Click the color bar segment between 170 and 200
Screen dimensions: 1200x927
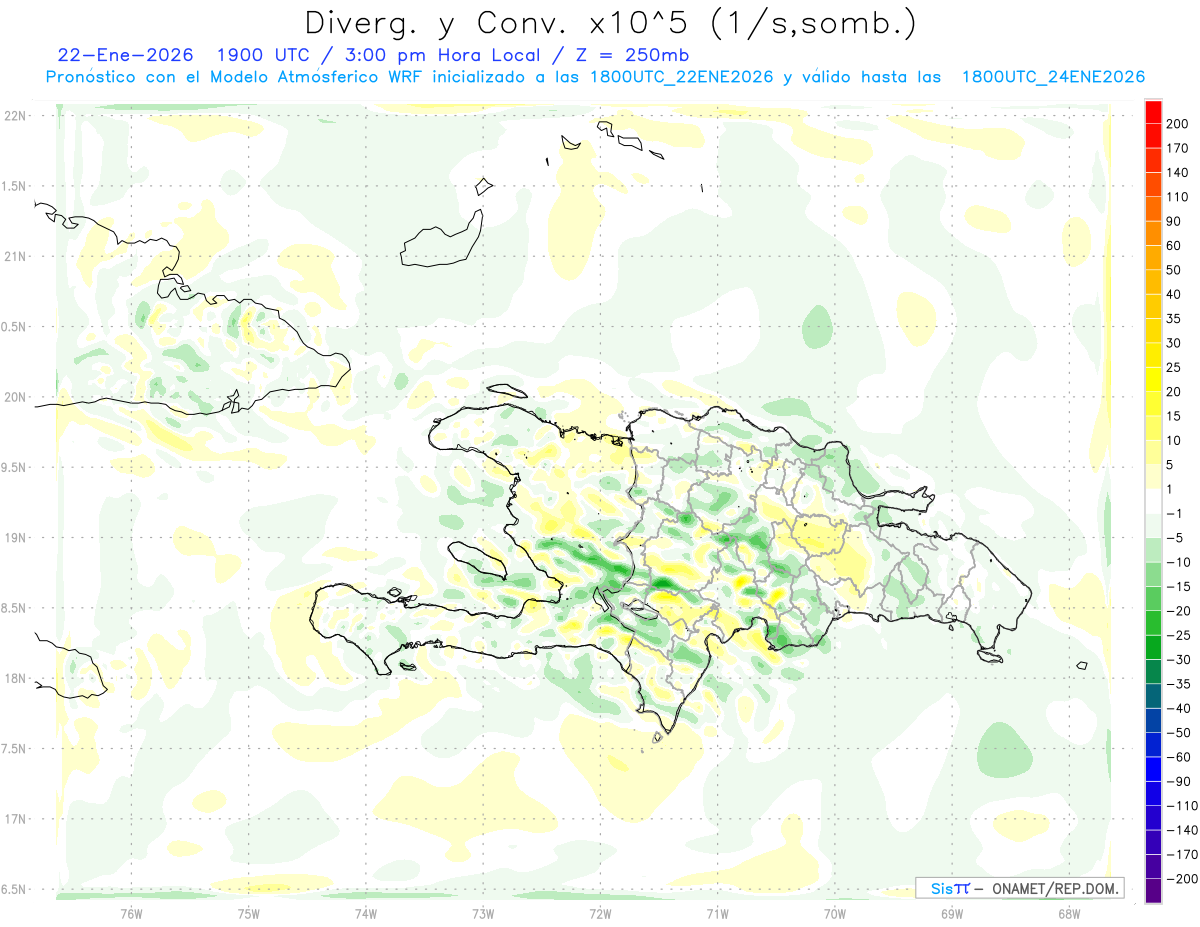(1153, 136)
